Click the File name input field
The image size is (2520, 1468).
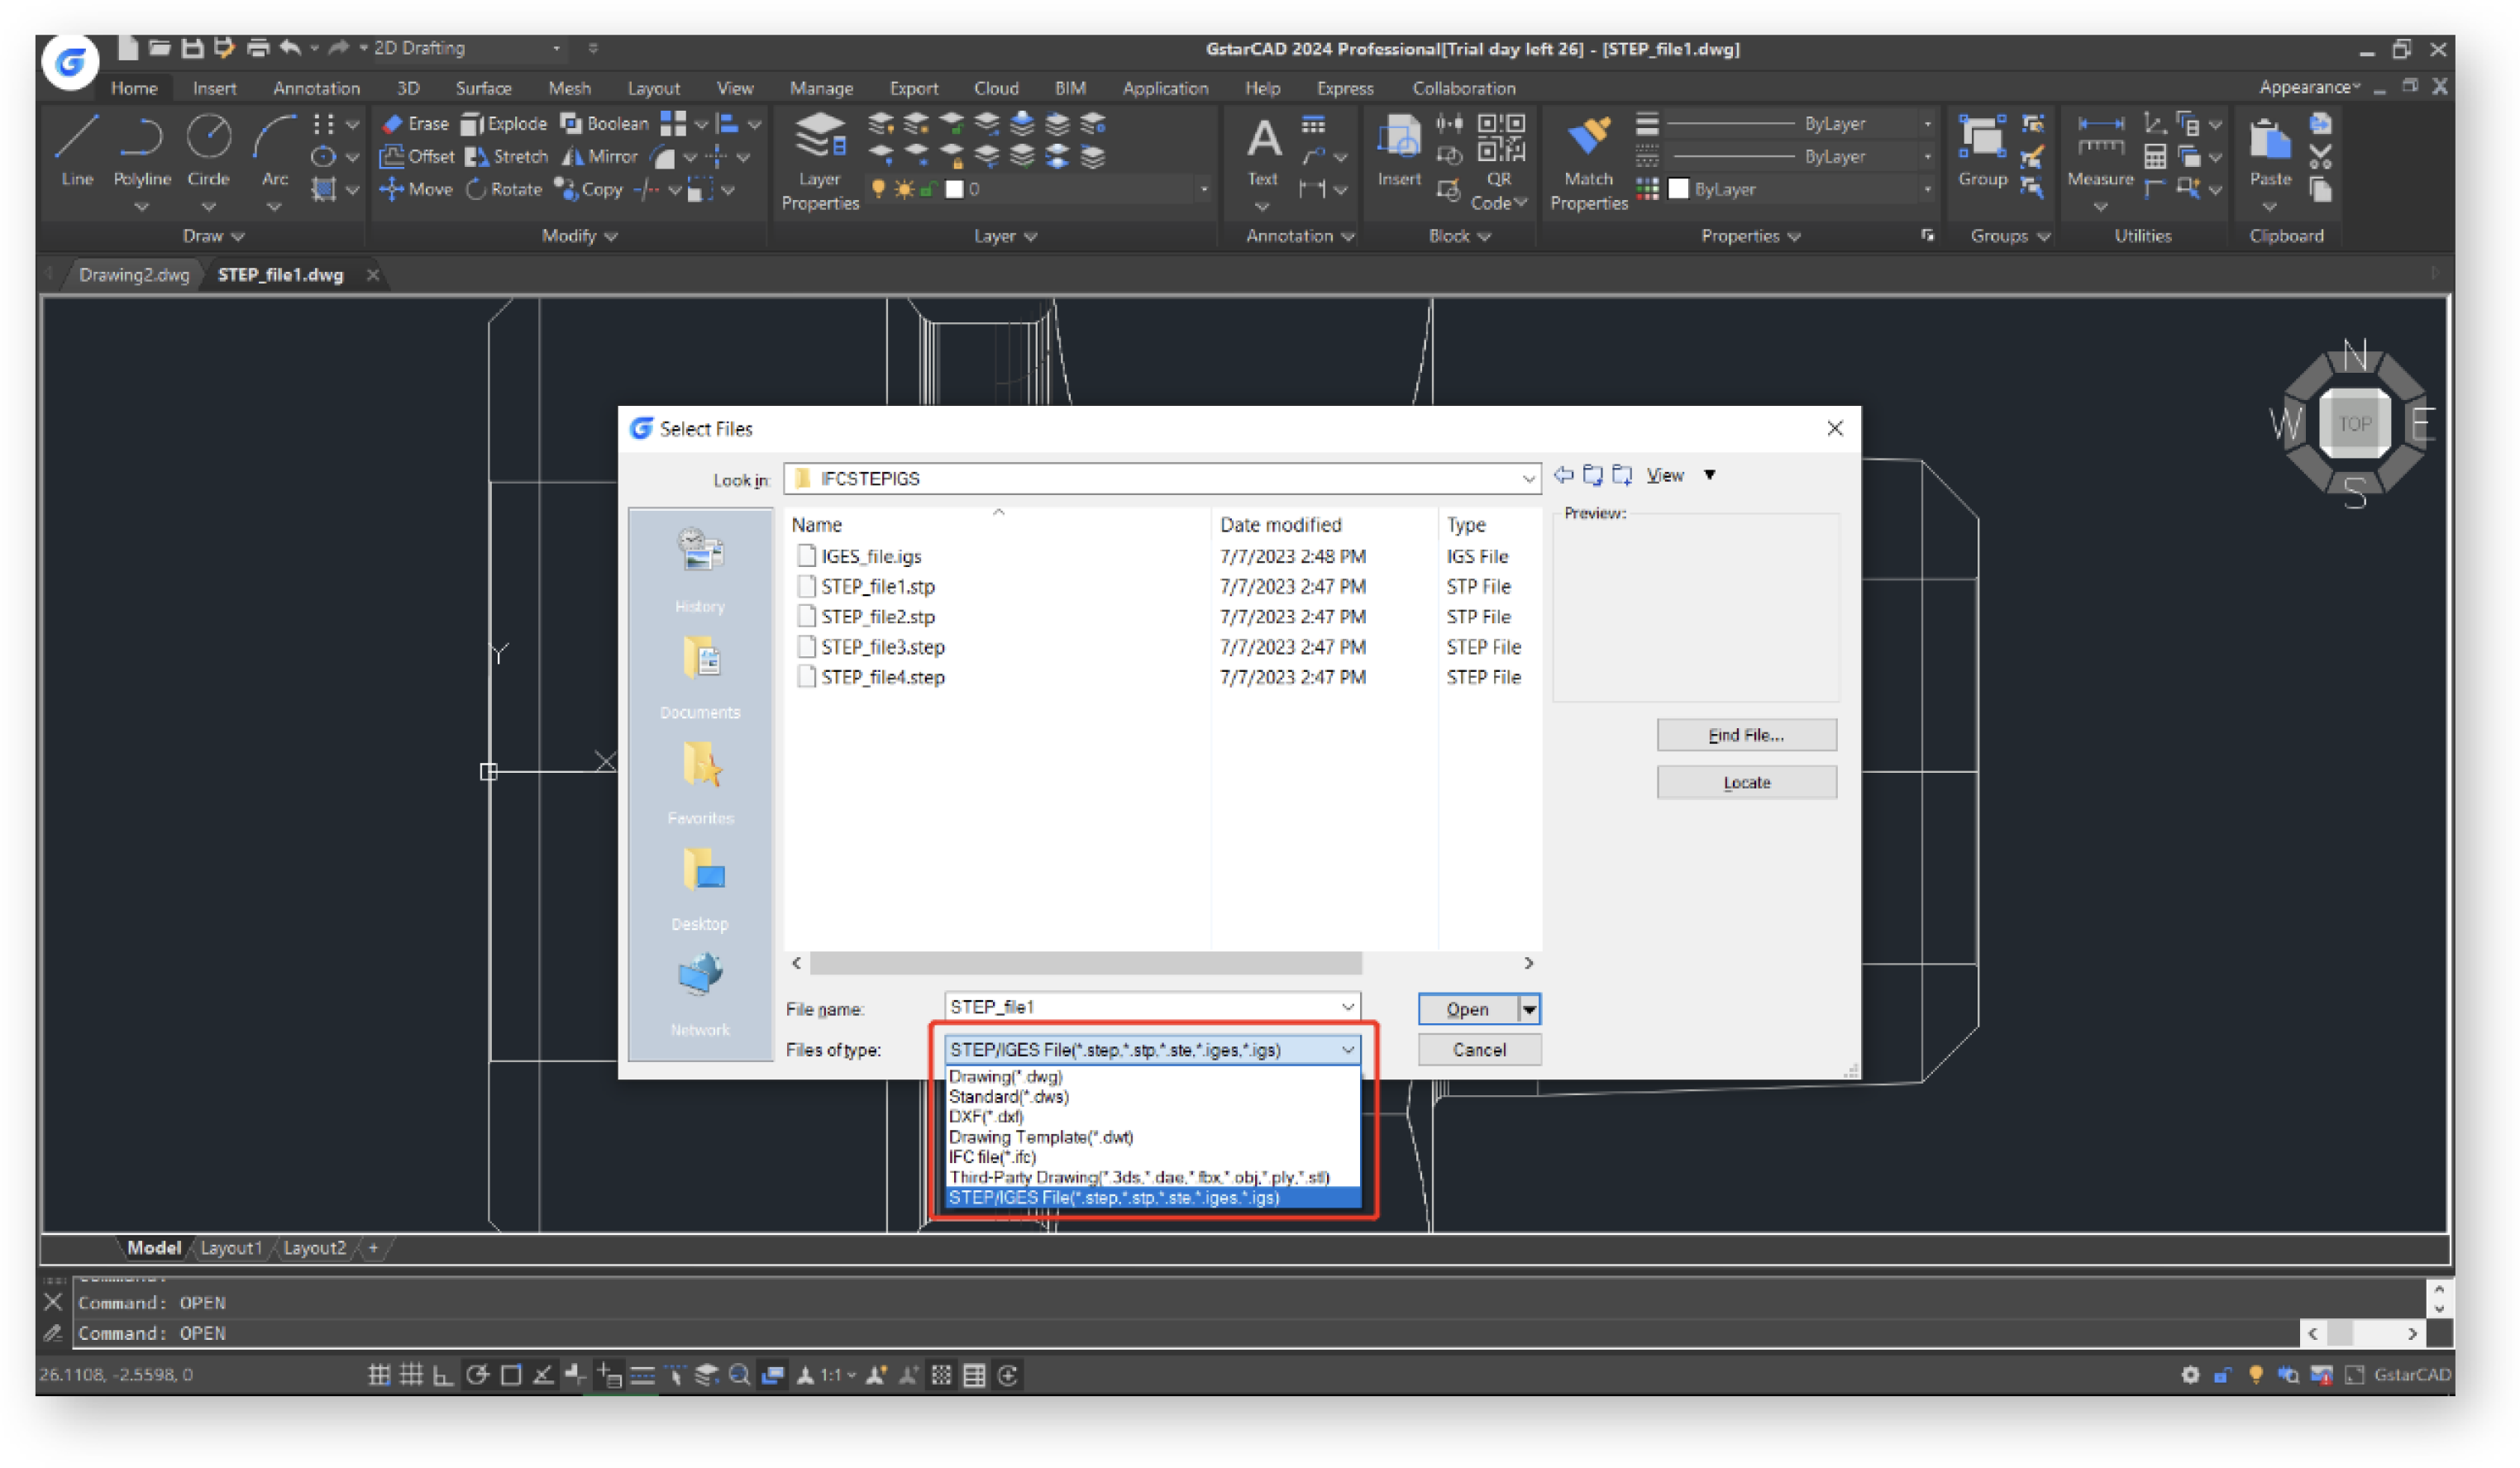pos(1140,1006)
